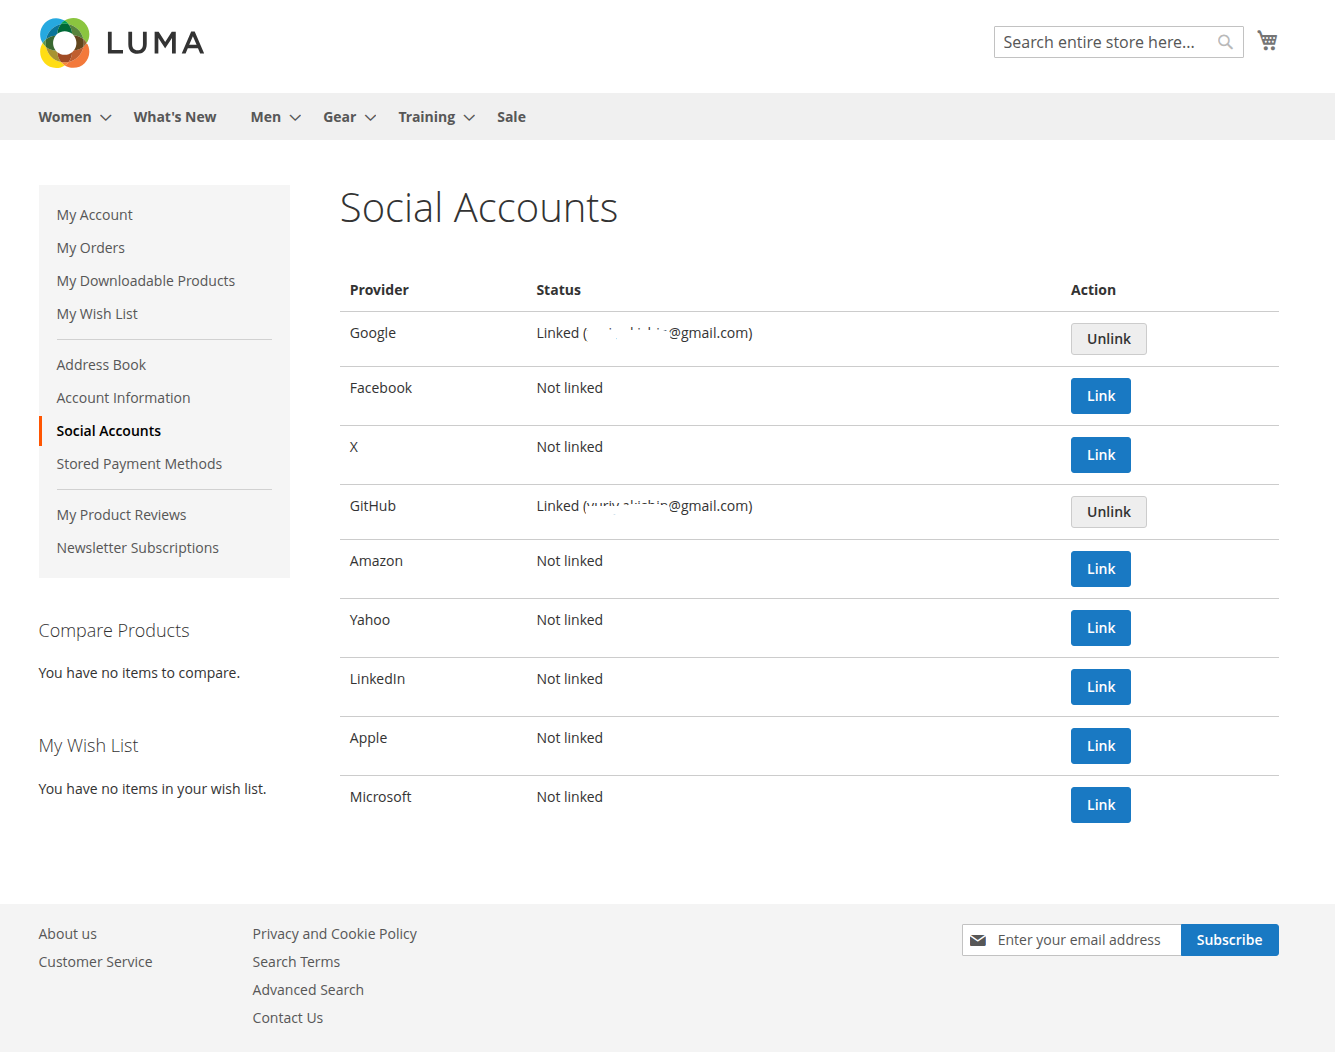The height and width of the screenshot is (1052, 1335).
Task: Expand the Gear menu chevron
Action: pos(370,117)
